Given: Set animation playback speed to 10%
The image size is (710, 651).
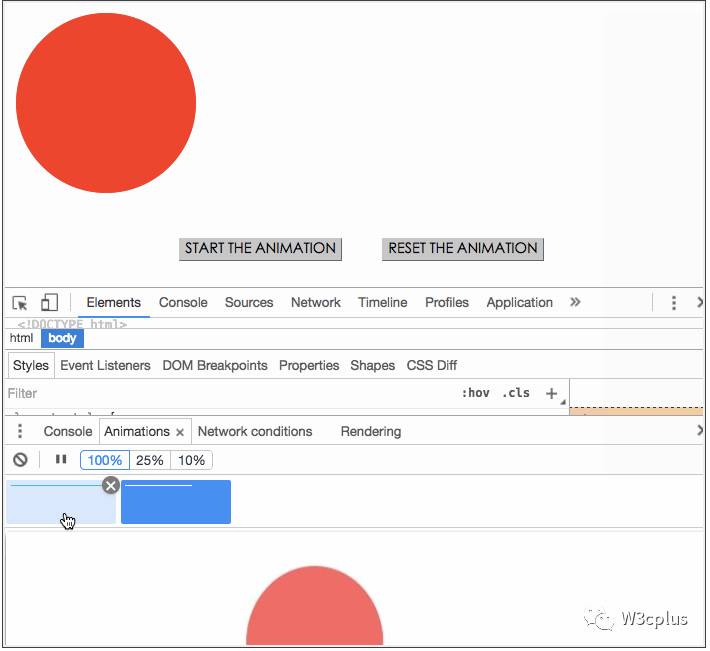Looking at the screenshot, I should (191, 460).
